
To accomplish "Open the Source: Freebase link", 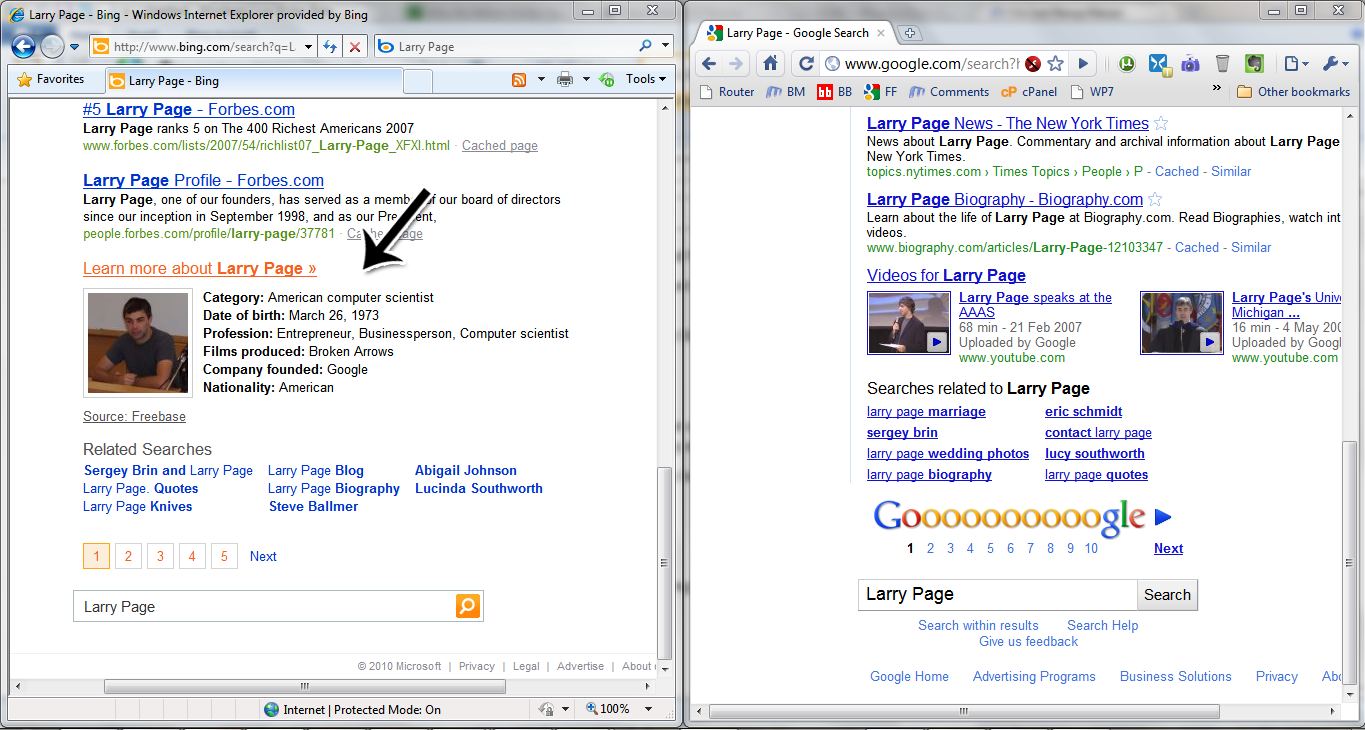I will click(134, 416).
